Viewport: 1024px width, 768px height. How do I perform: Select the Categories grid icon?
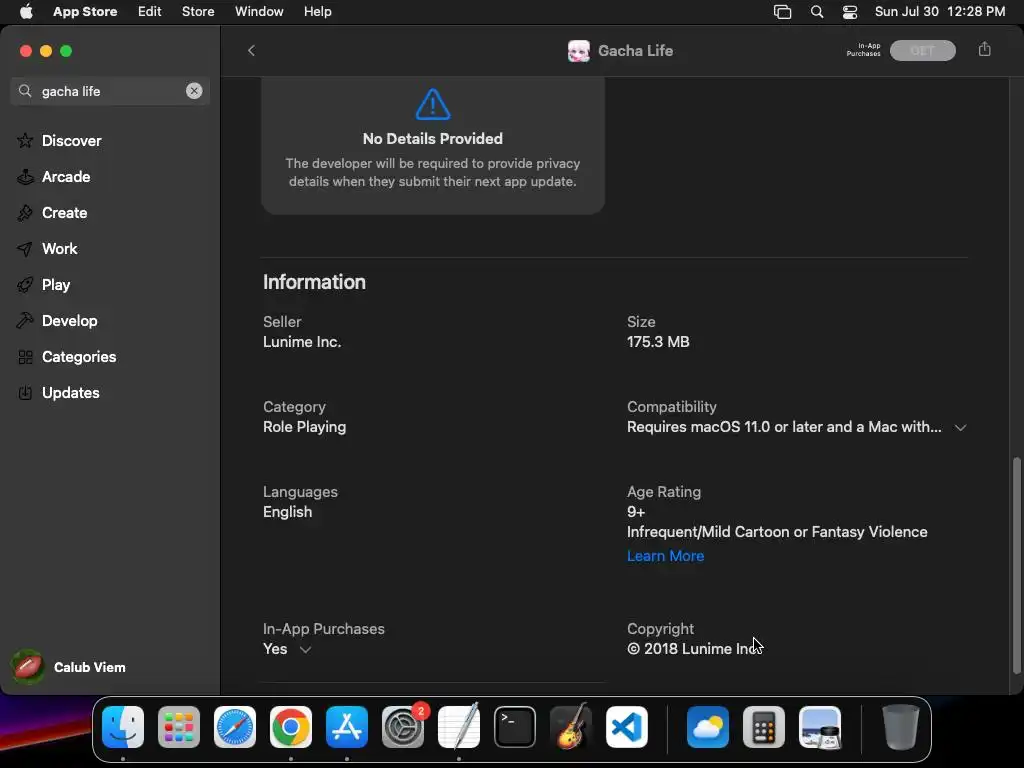point(25,357)
